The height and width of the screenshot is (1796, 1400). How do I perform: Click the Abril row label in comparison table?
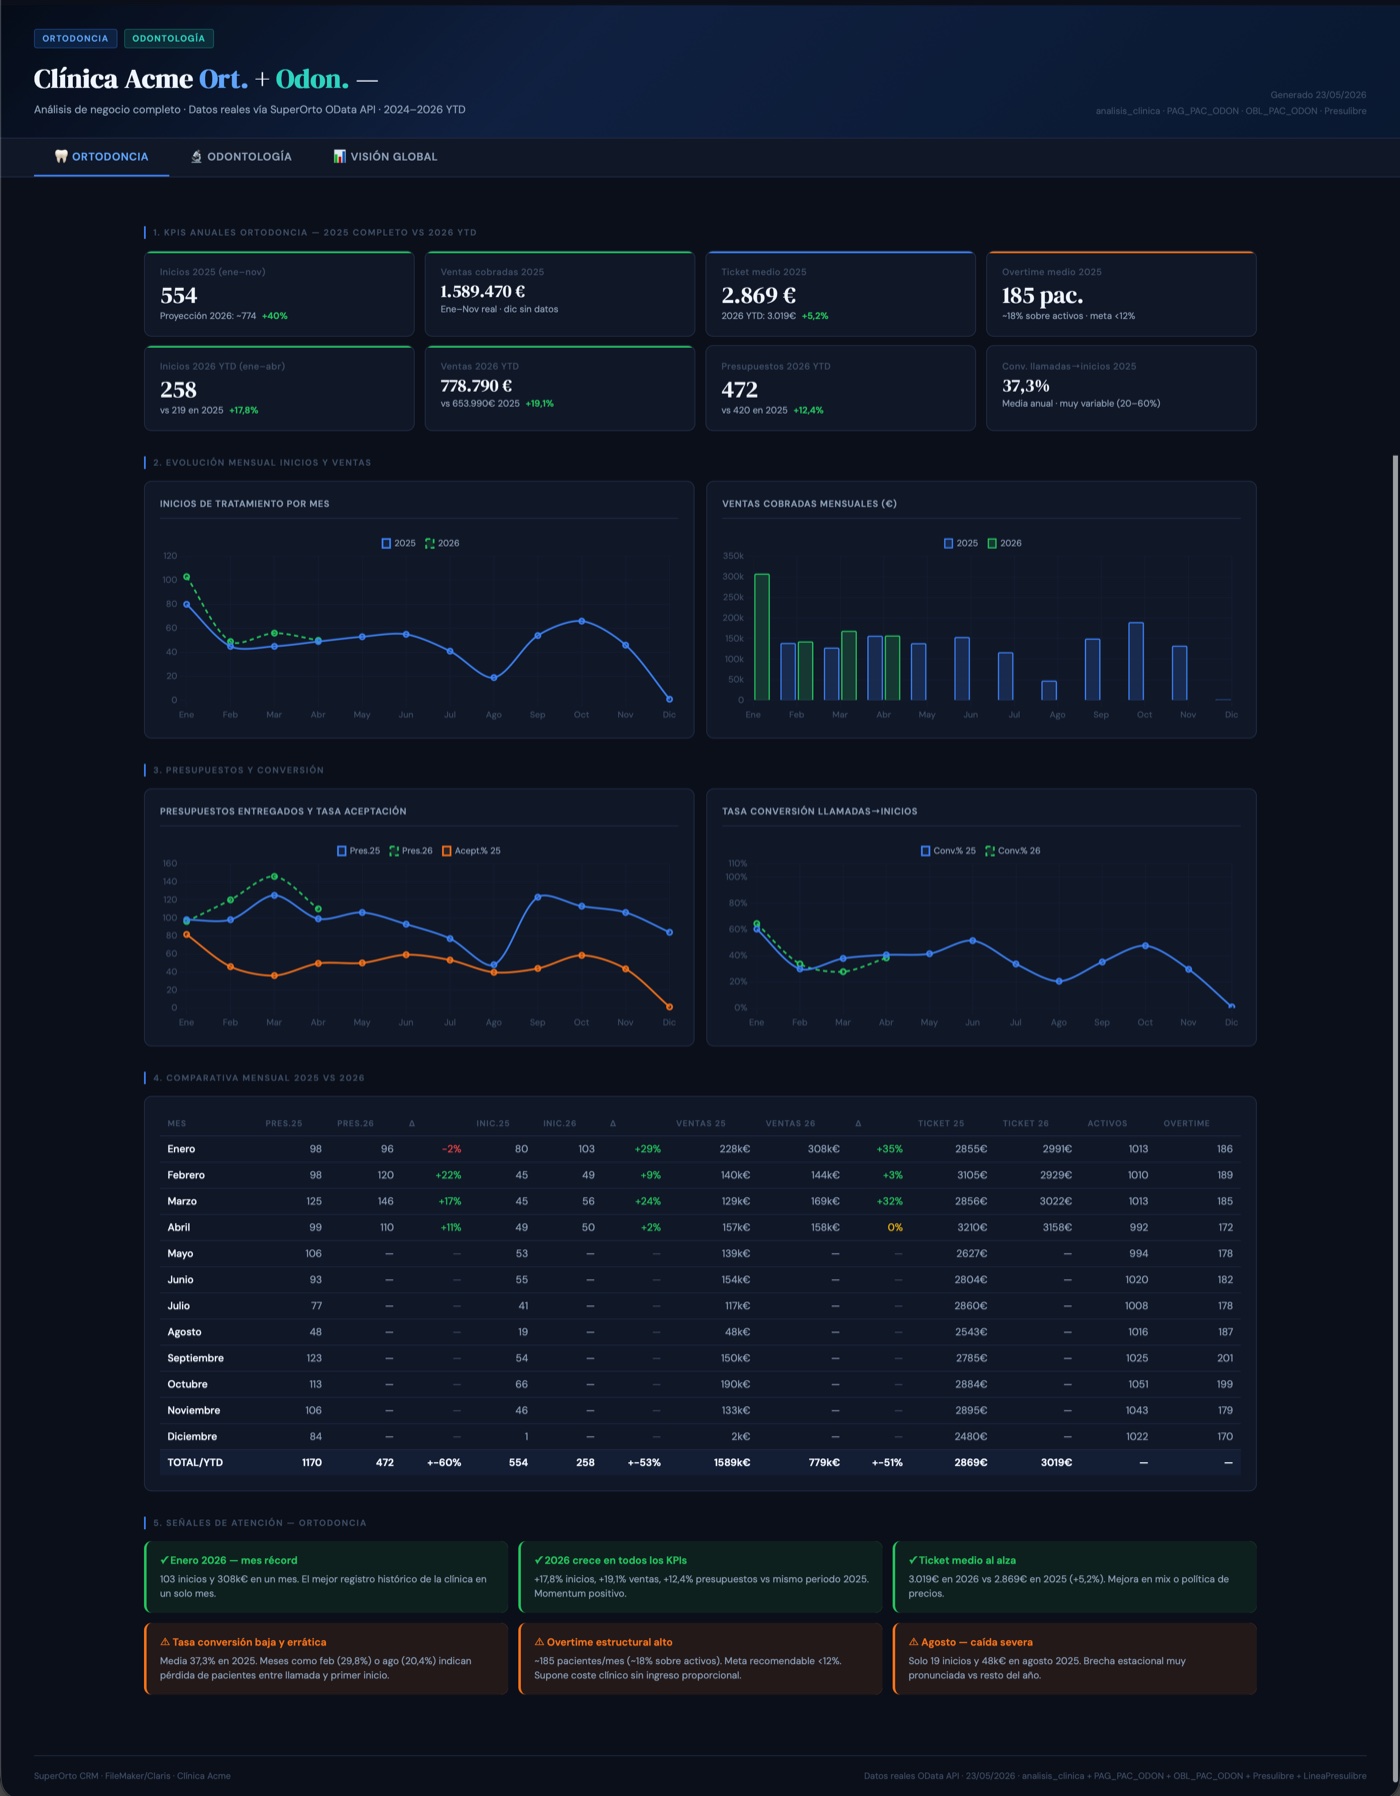pos(179,1227)
